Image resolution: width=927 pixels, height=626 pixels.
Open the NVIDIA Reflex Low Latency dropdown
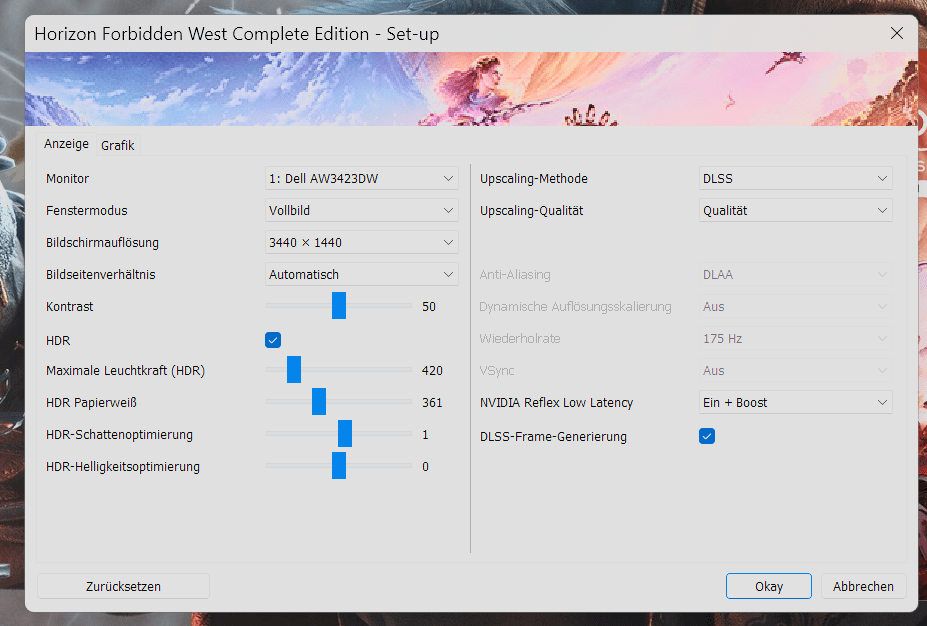tap(795, 403)
